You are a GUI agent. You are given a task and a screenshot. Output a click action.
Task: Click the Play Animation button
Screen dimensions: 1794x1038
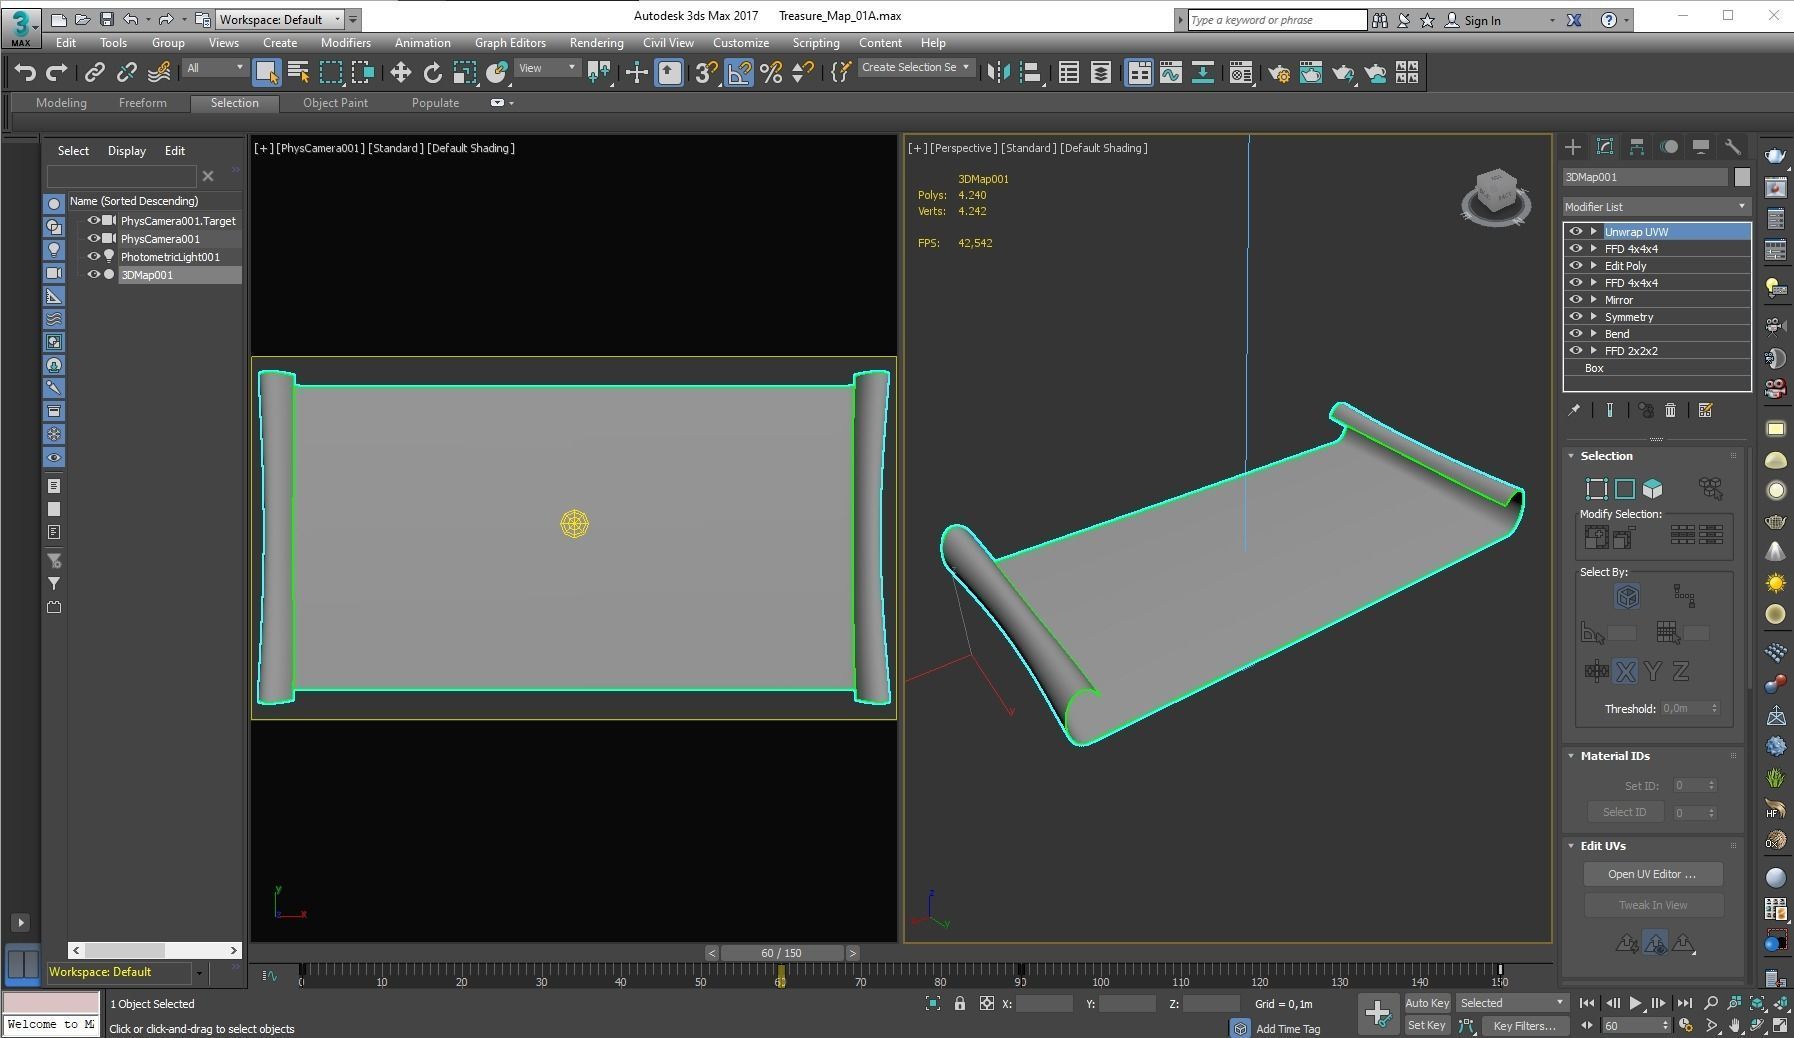tap(1636, 1003)
